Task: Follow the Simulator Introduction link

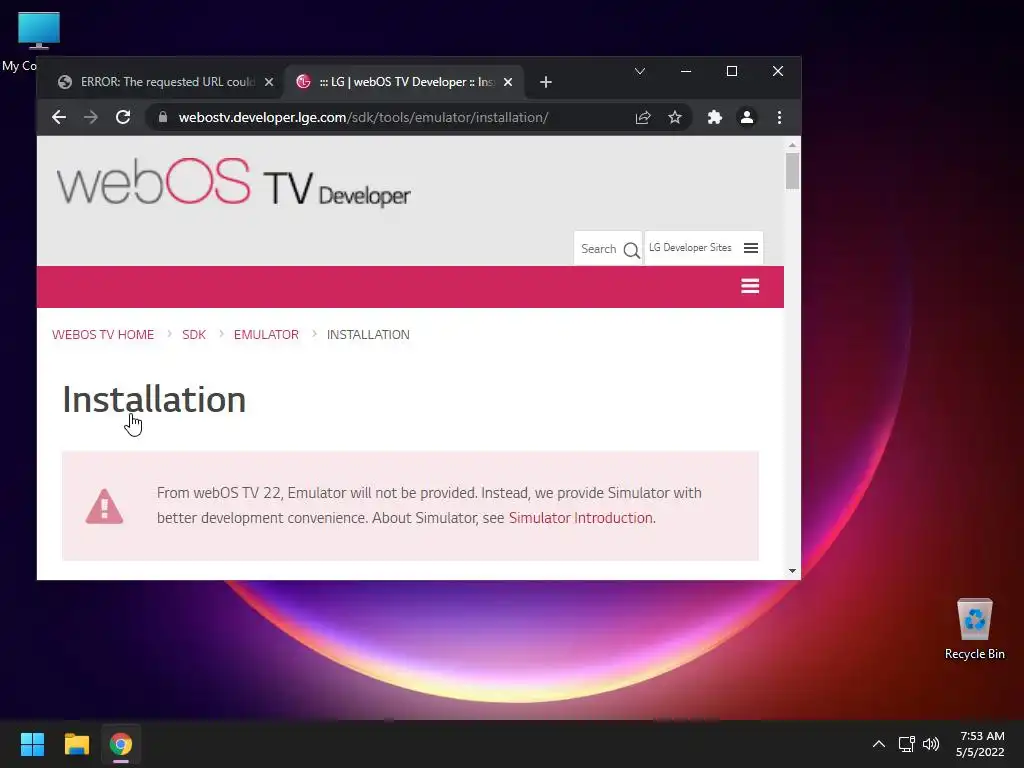Action: (x=581, y=518)
